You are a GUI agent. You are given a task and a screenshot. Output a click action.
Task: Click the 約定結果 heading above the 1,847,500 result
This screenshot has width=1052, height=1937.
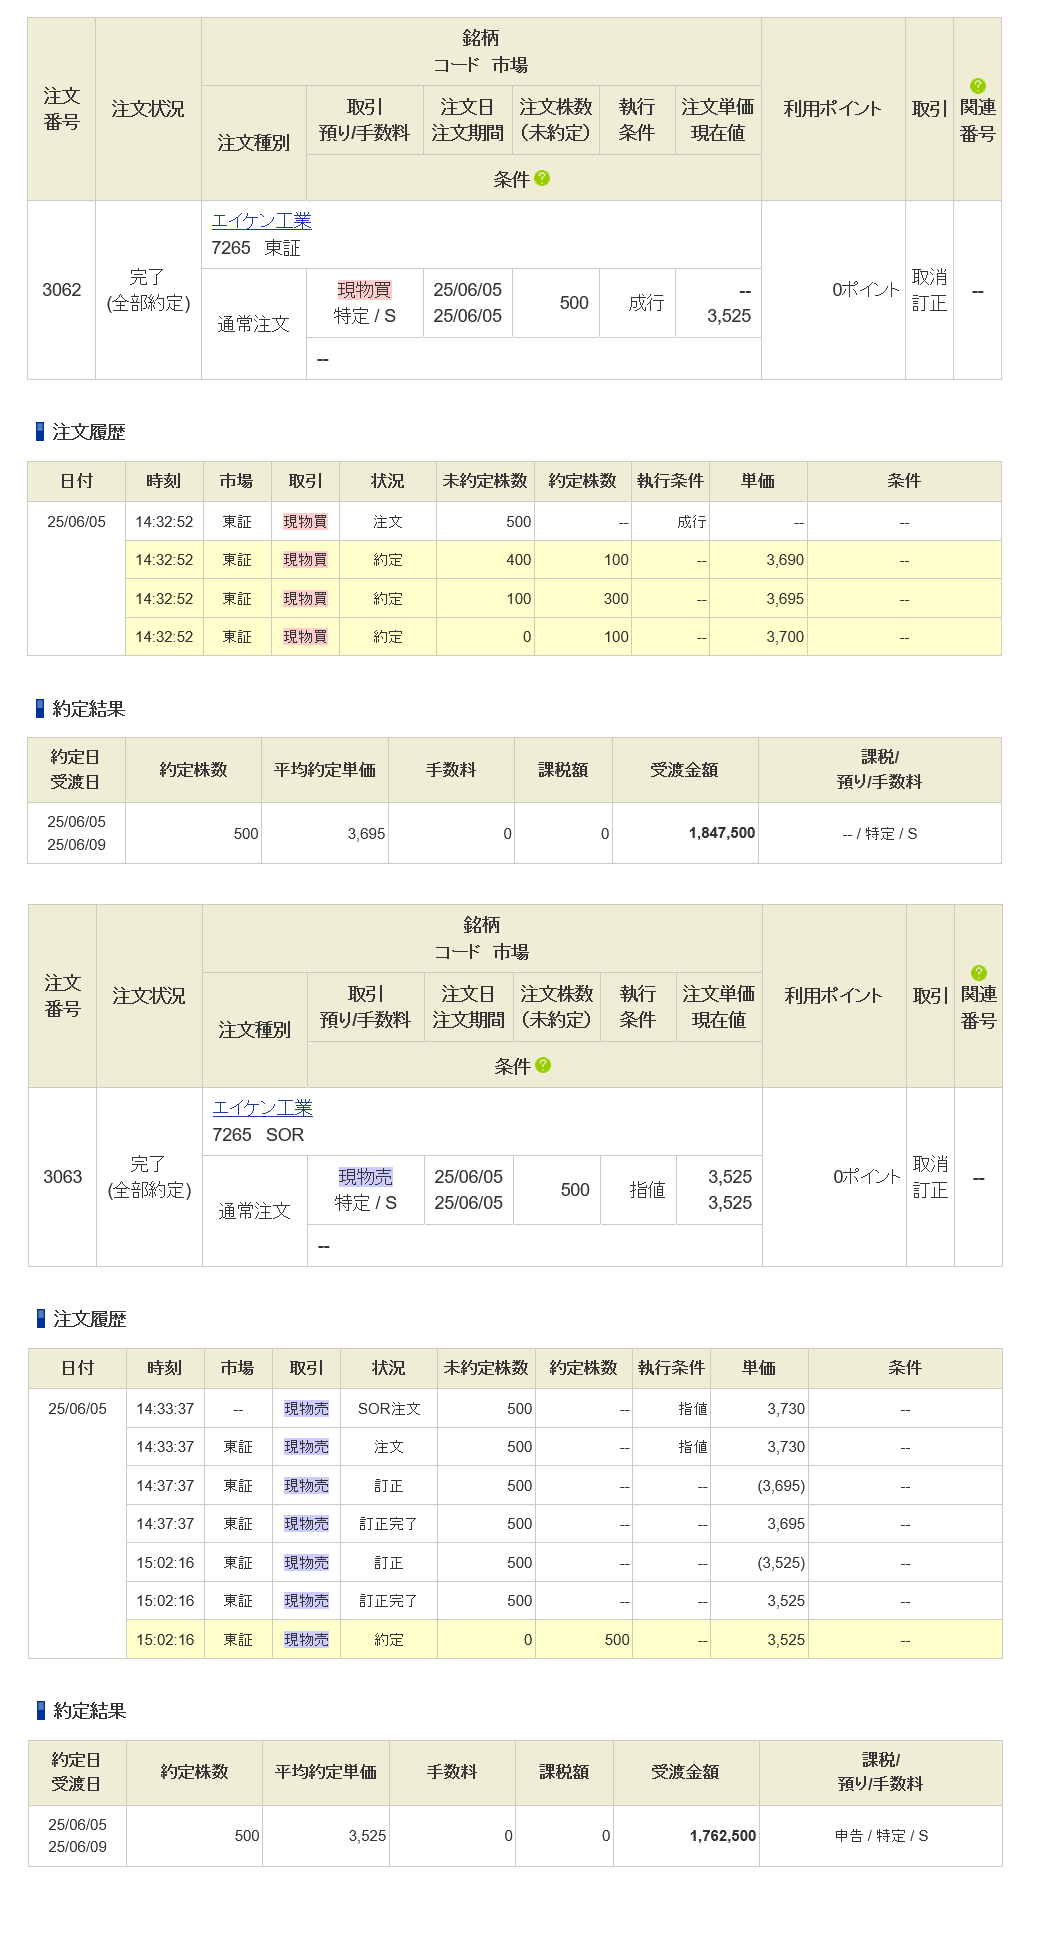click(88, 709)
